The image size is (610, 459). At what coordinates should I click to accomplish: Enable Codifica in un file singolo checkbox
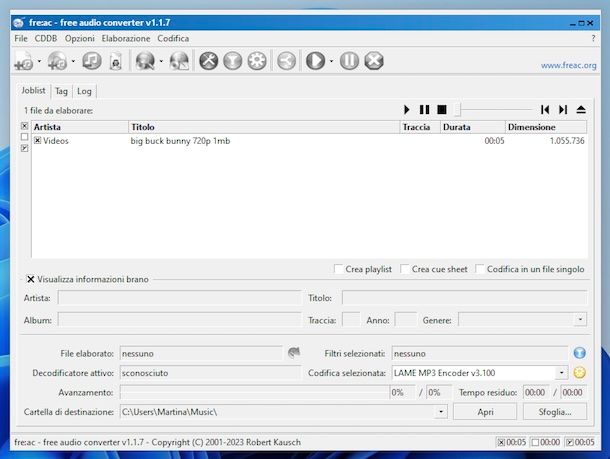pos(480,269)
